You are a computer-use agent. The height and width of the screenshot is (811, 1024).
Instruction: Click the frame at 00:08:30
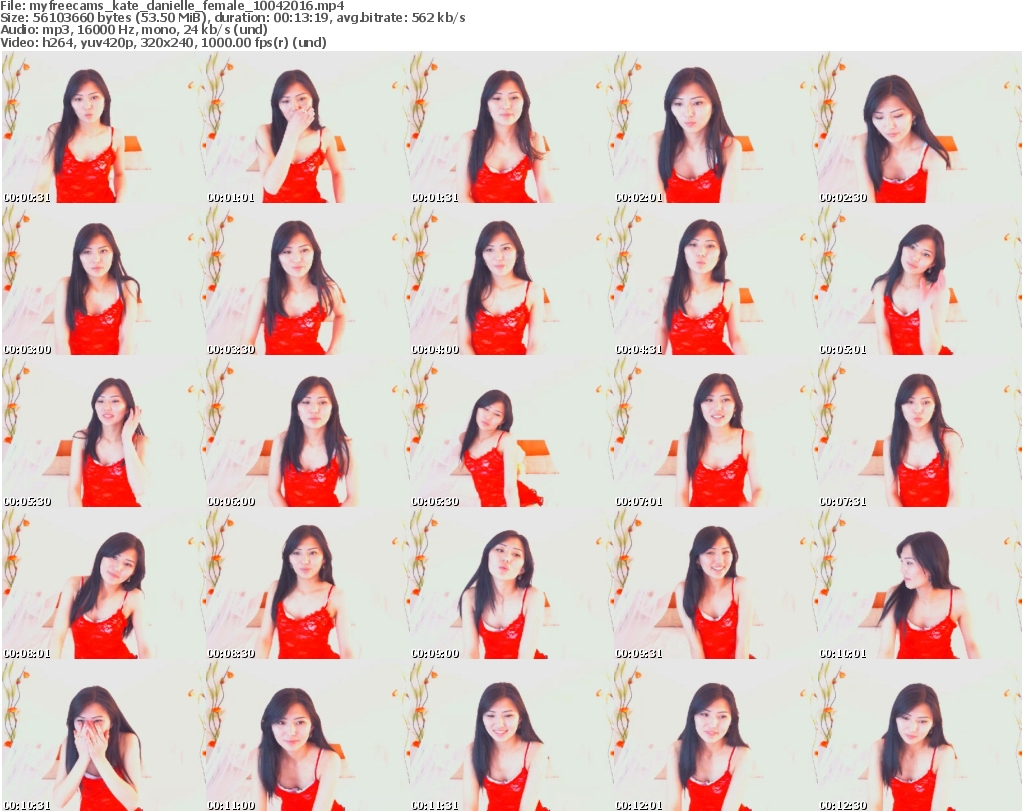pyautogui.click(x=307, y=584)
